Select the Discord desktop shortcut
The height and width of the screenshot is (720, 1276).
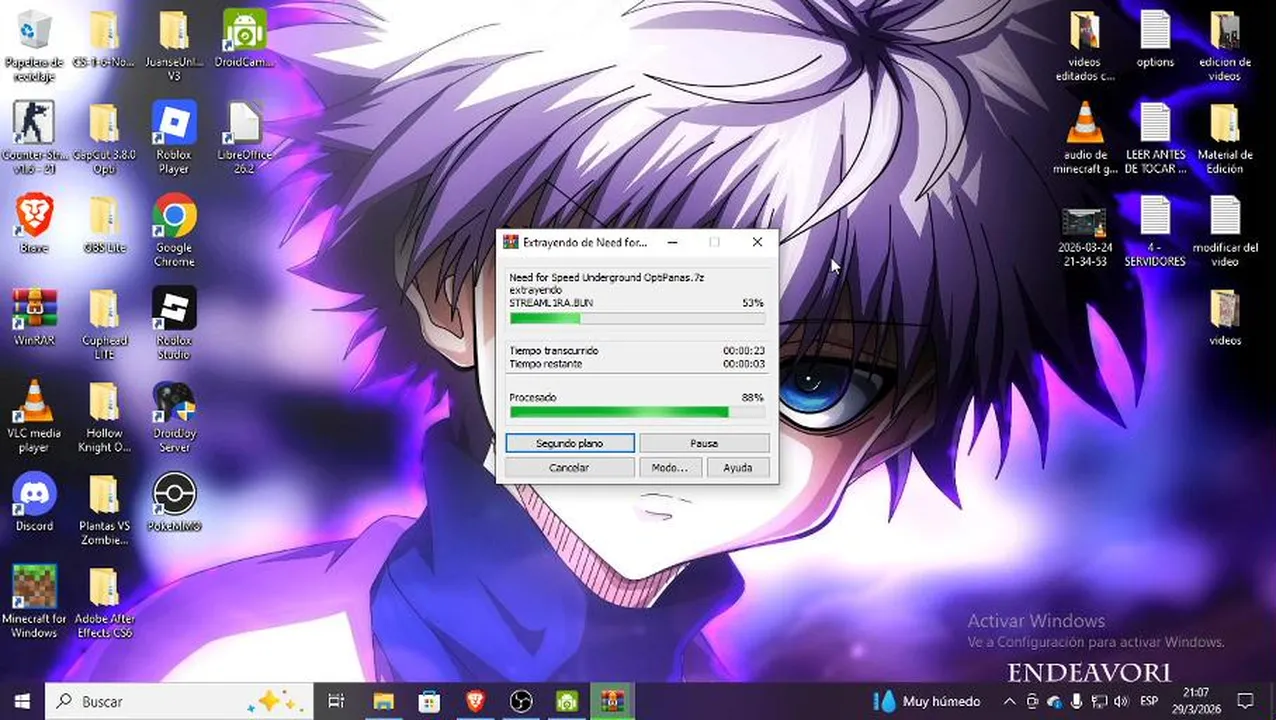[34, 502]
